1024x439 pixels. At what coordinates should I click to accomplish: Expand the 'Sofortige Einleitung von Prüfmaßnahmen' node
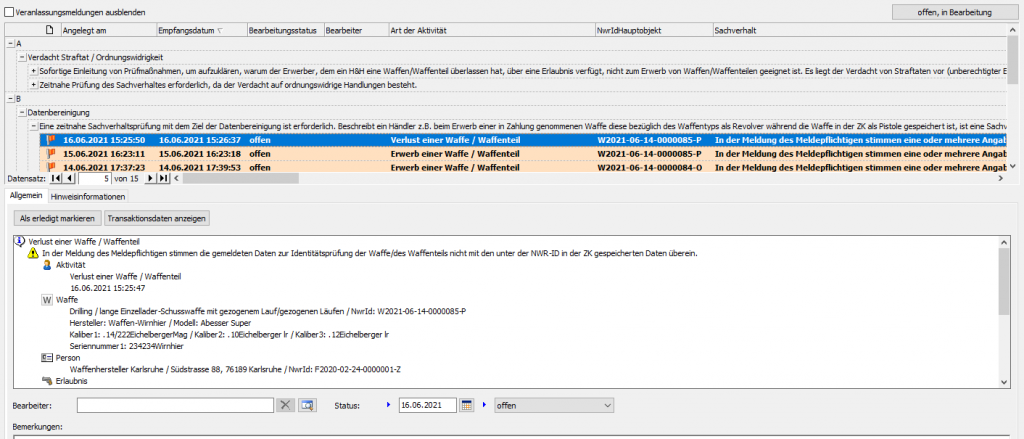[34, 71]
